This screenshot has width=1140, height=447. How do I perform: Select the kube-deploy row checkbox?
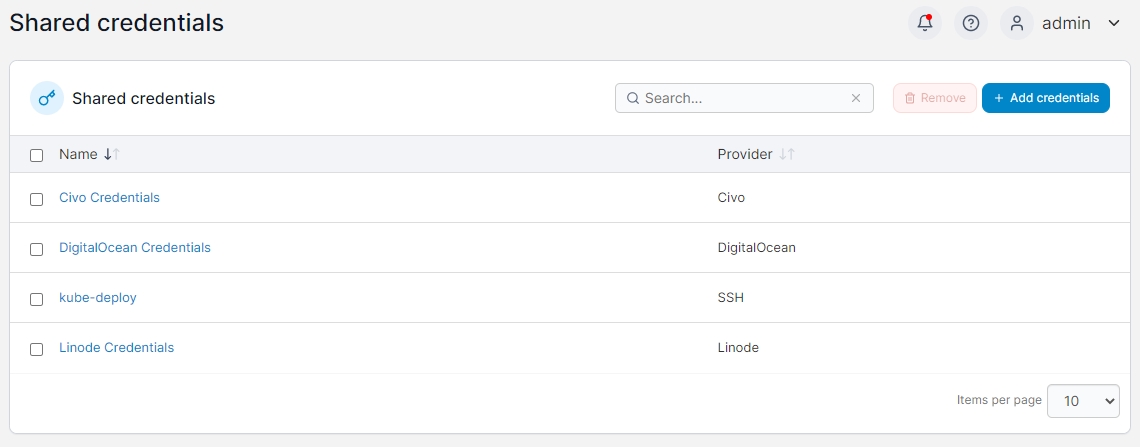(37, 299)
